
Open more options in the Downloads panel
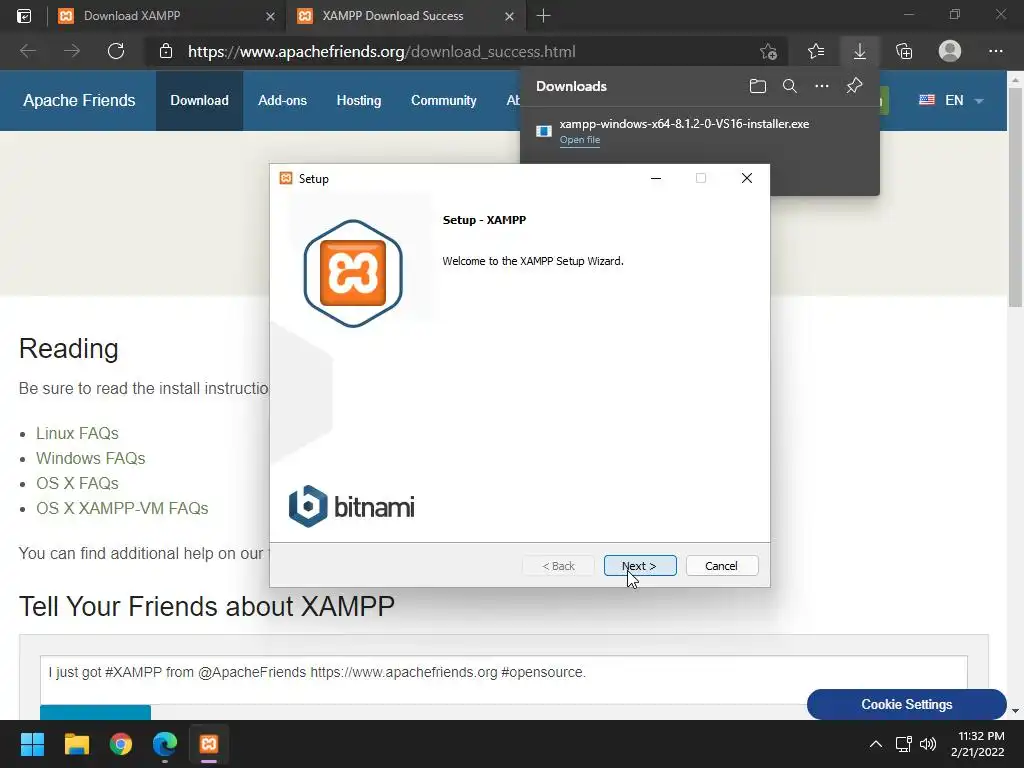point(822,86)
